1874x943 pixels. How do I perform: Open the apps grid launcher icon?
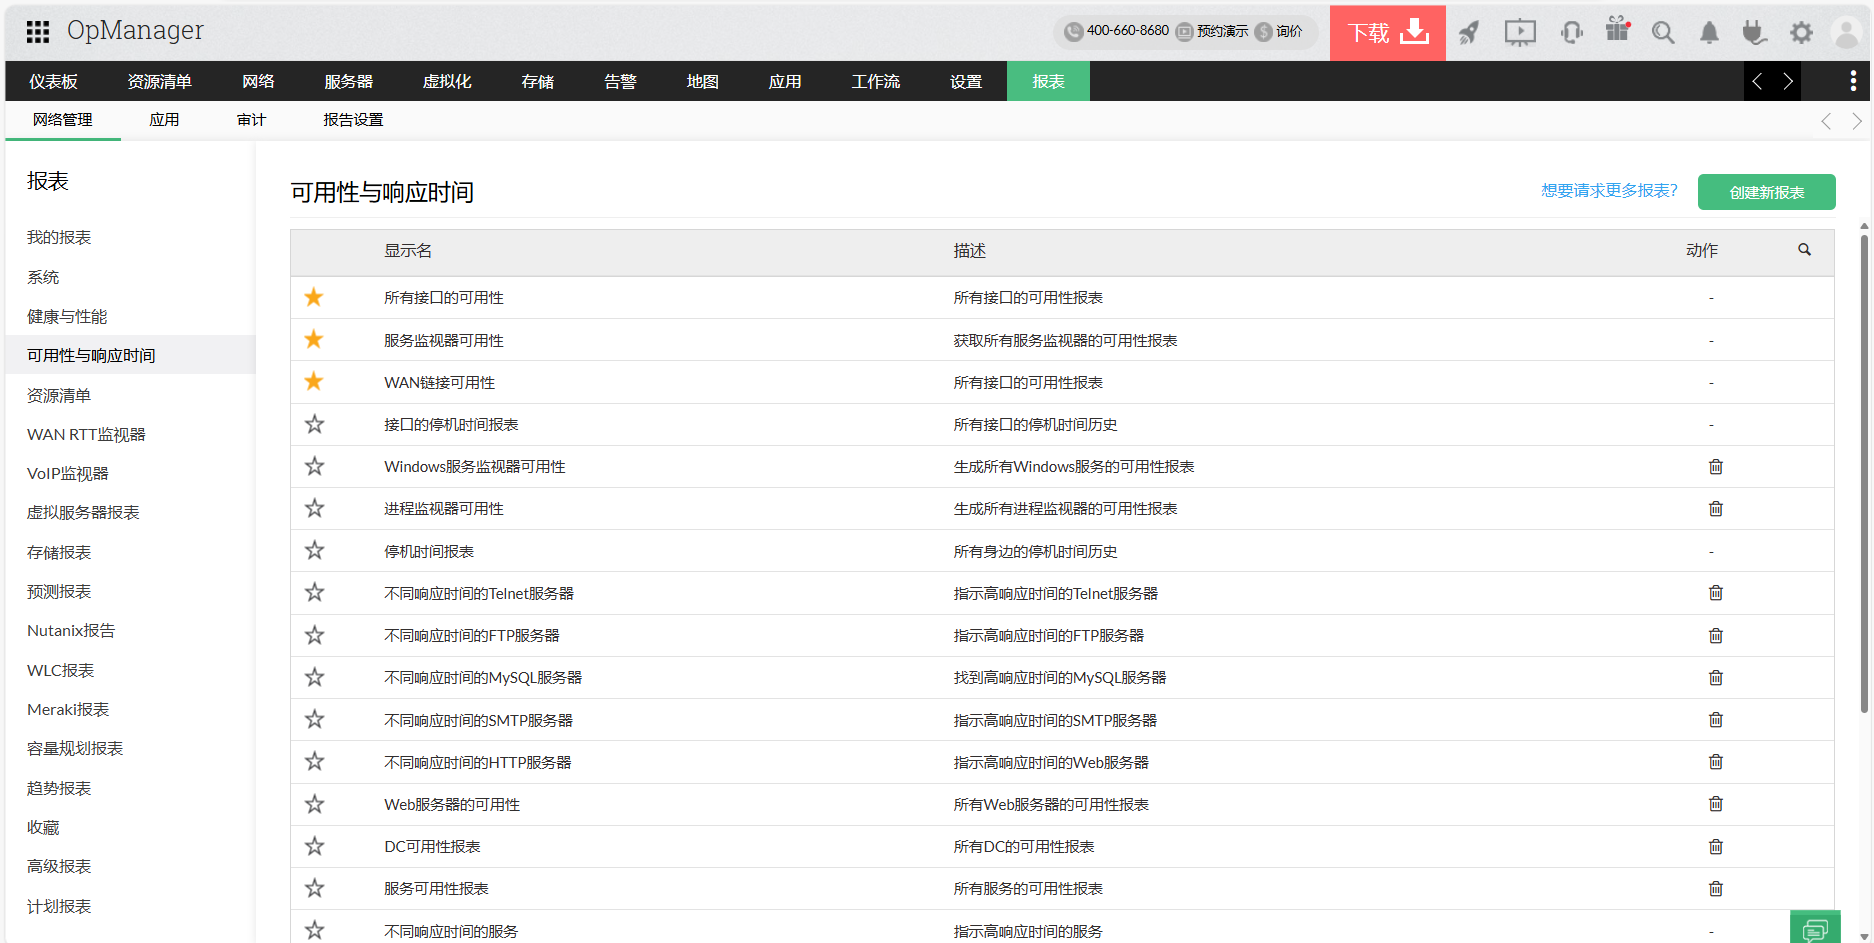(x=38, y=32)
